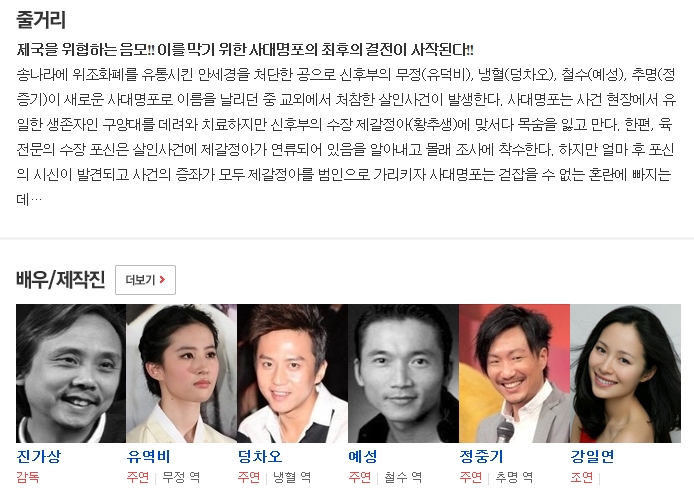The image size is (694, 500).
Task: Click the 예성 name link
Action: tap(363, 456)
